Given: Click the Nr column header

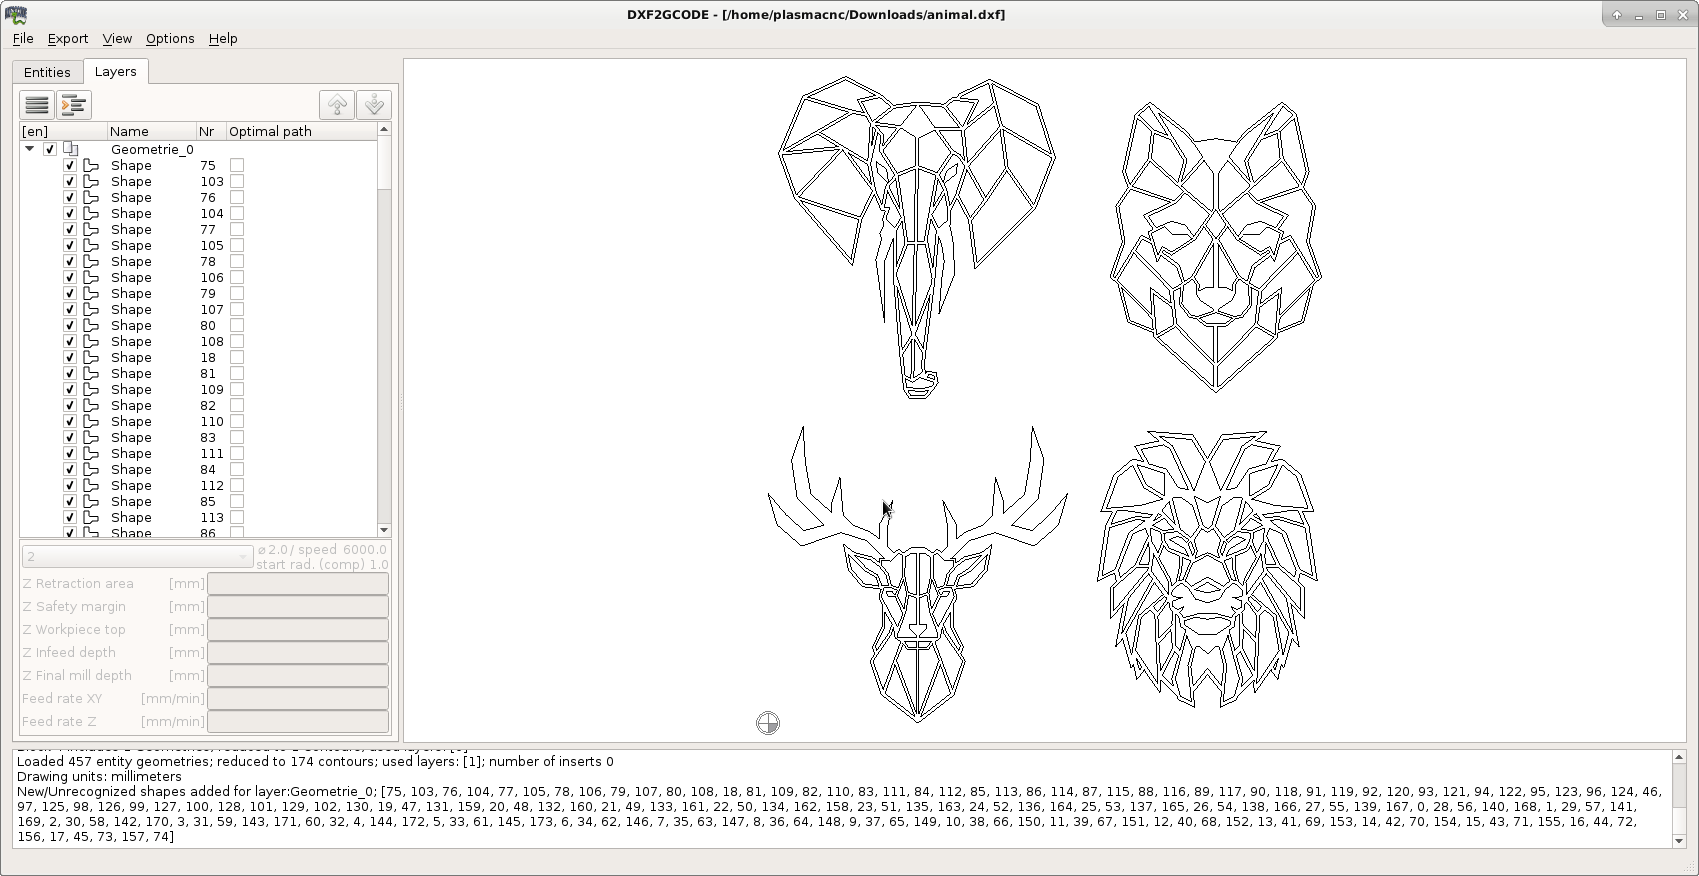Looking at the screenshot, I should [x=211, y=131].
